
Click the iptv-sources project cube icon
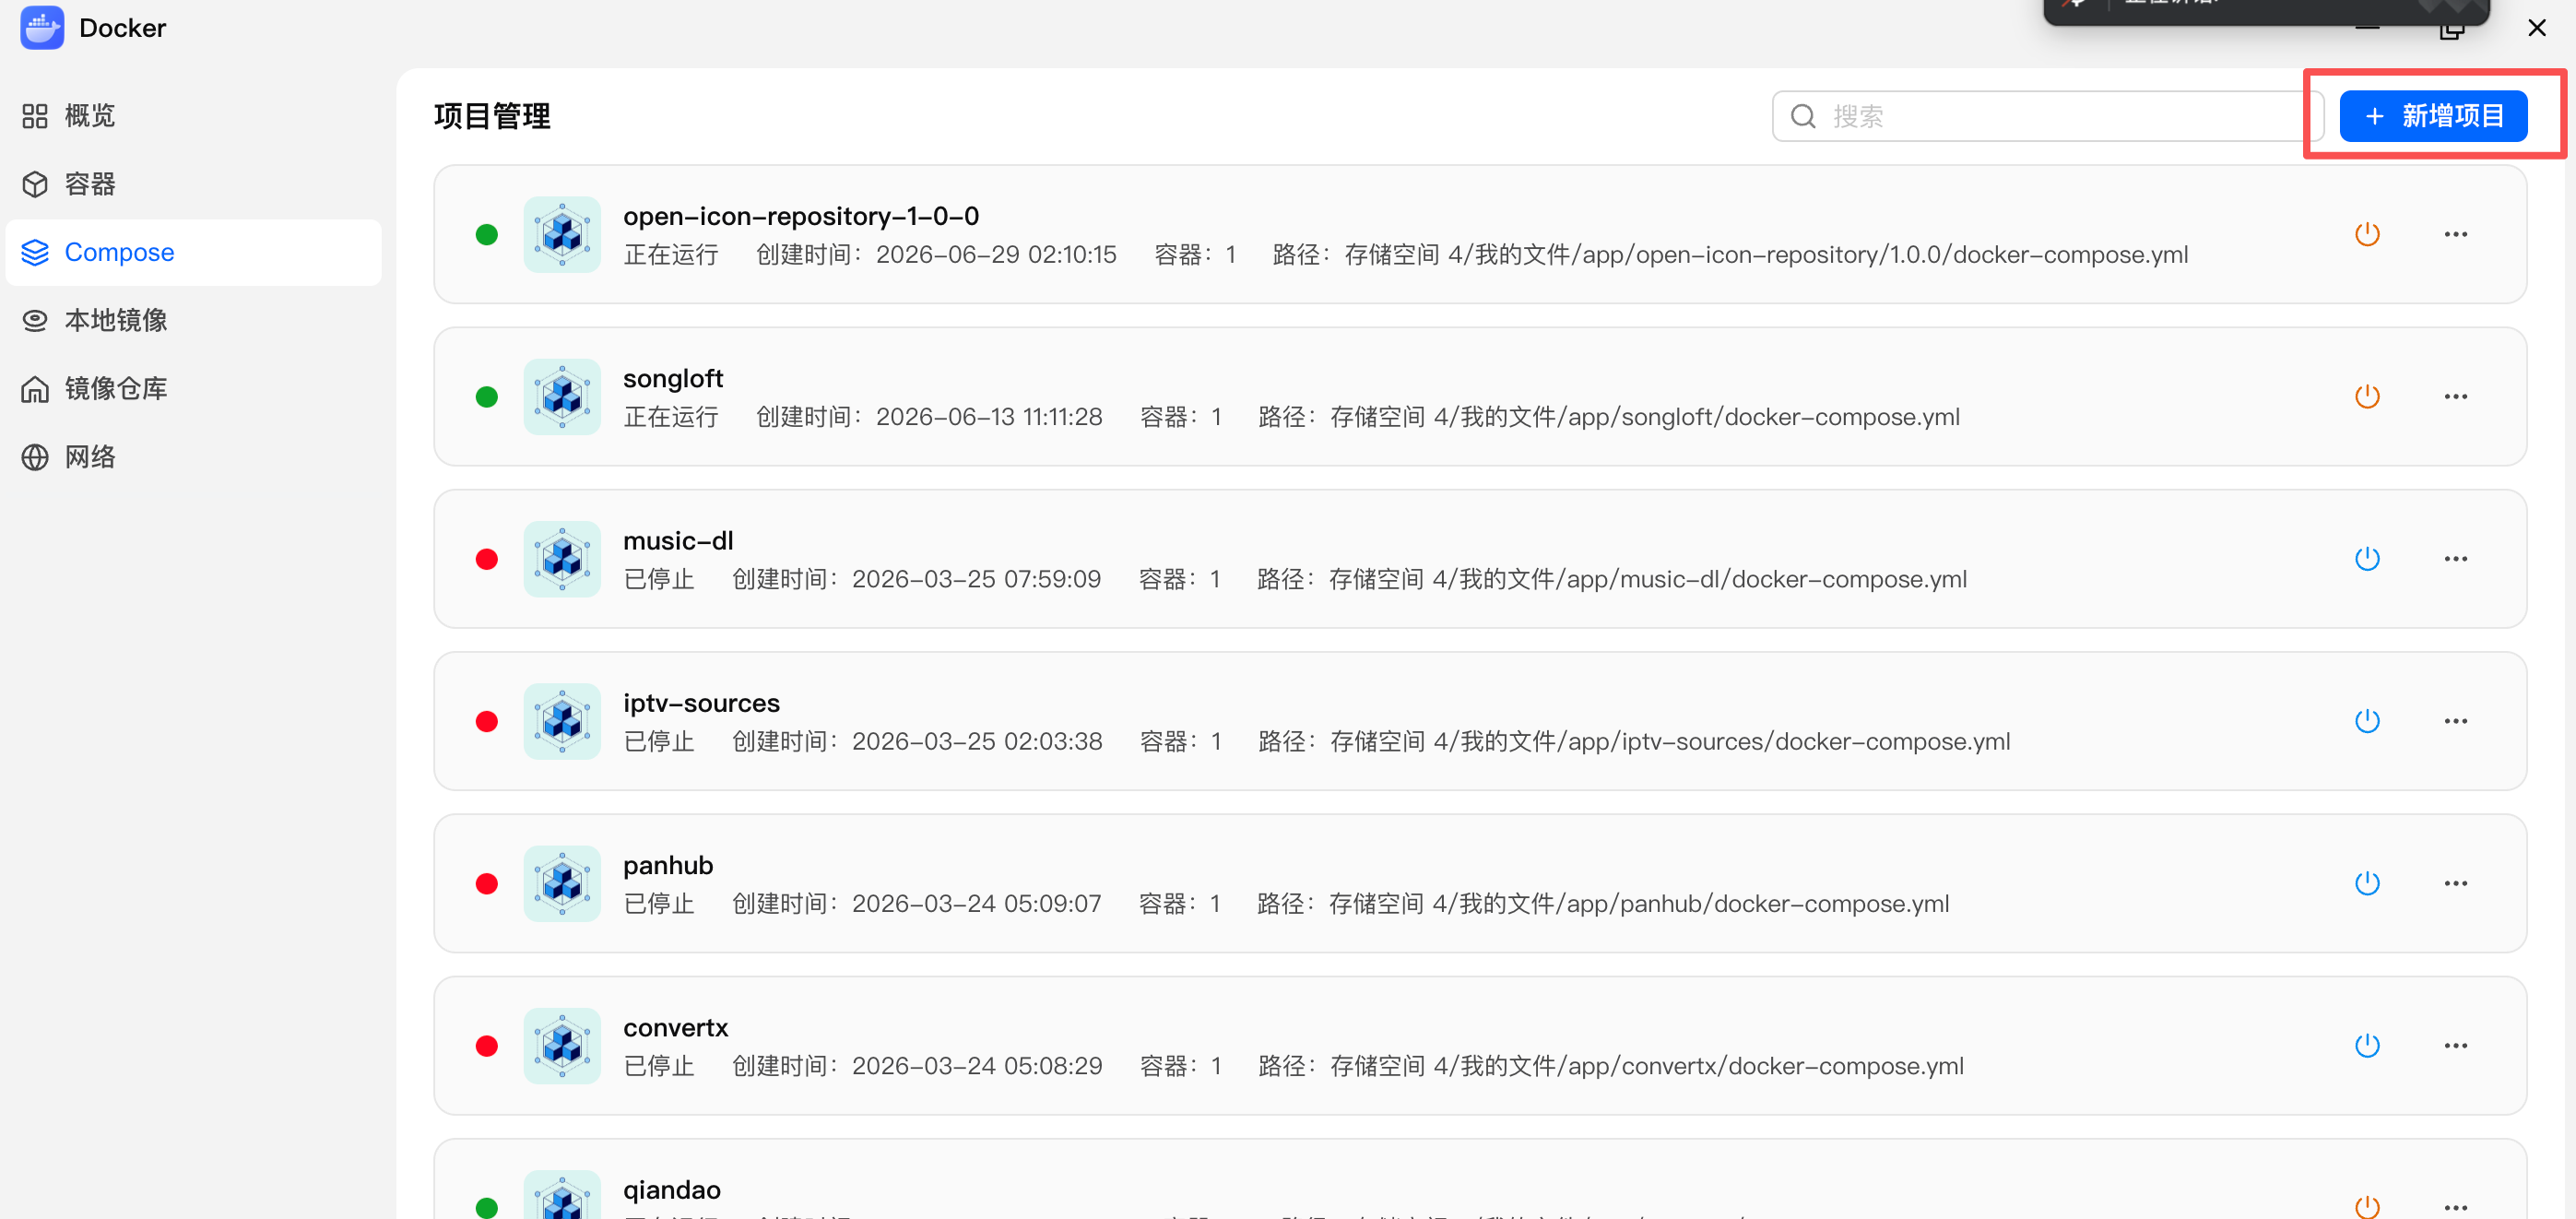pos(562,721)
